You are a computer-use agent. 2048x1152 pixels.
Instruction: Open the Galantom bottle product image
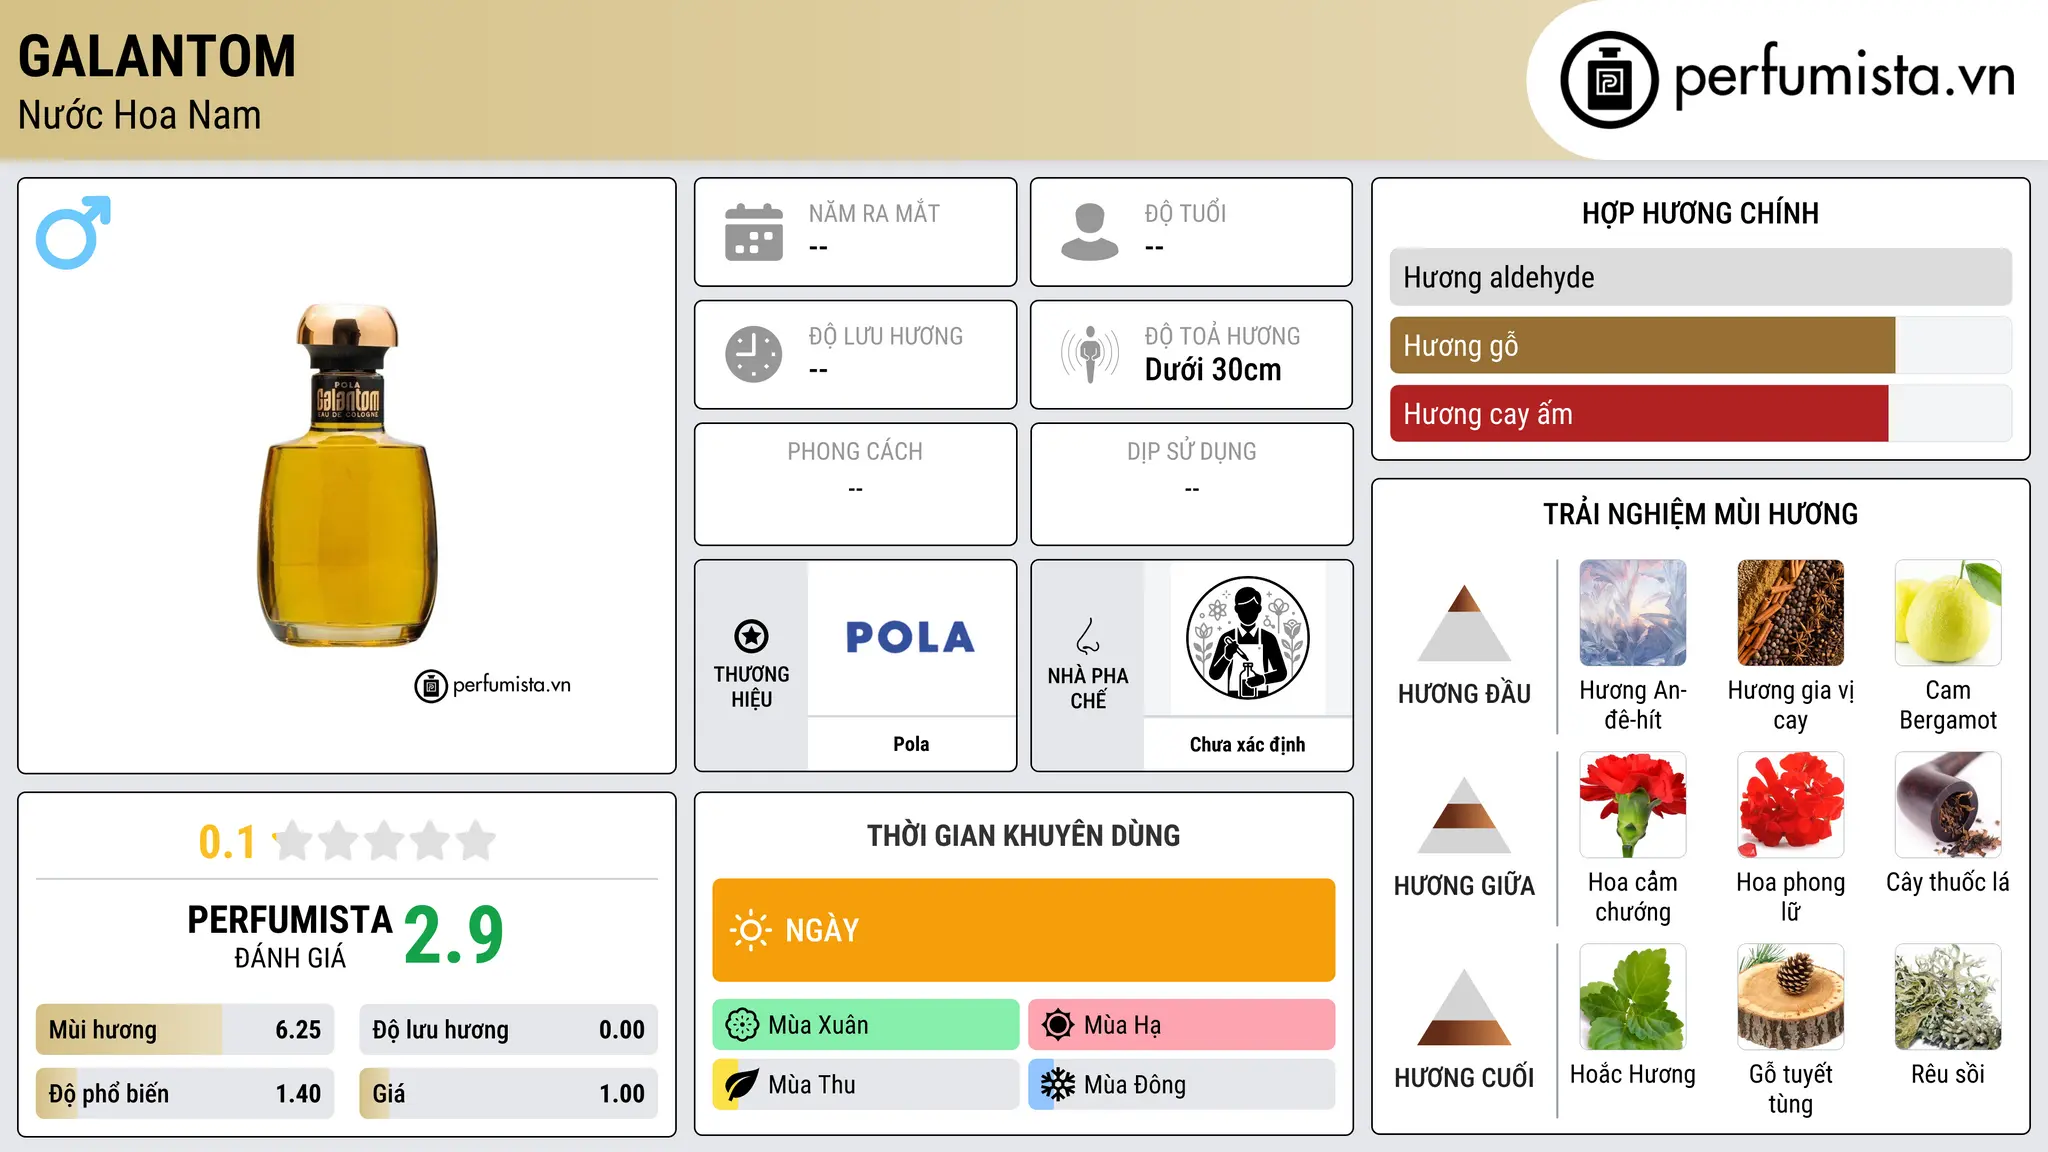pyautogui.click(x=347, y=476)
